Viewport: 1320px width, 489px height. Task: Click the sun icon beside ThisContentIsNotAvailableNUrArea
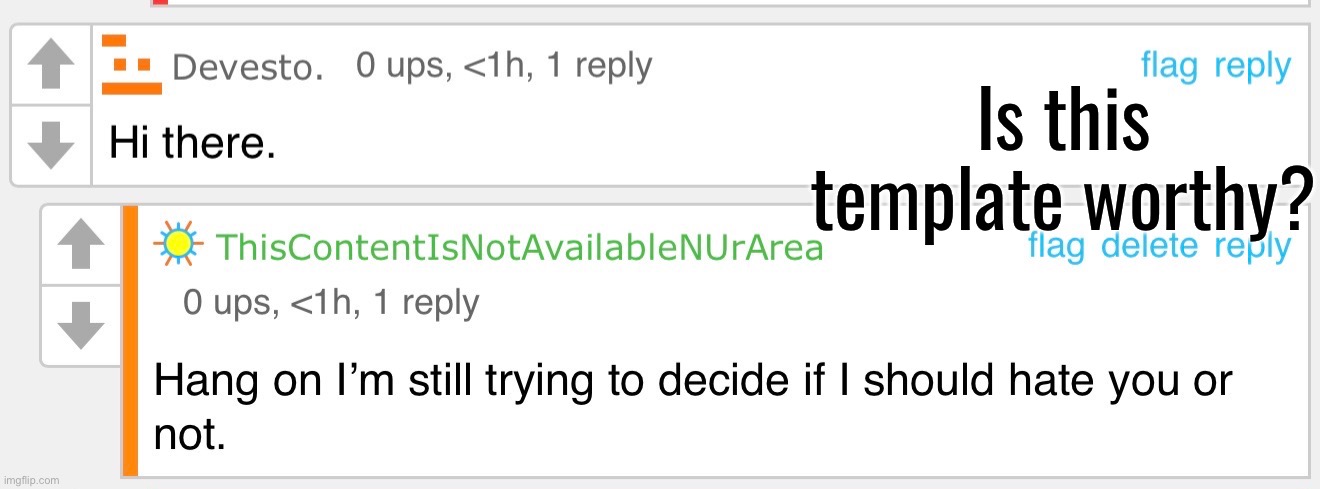178,245
